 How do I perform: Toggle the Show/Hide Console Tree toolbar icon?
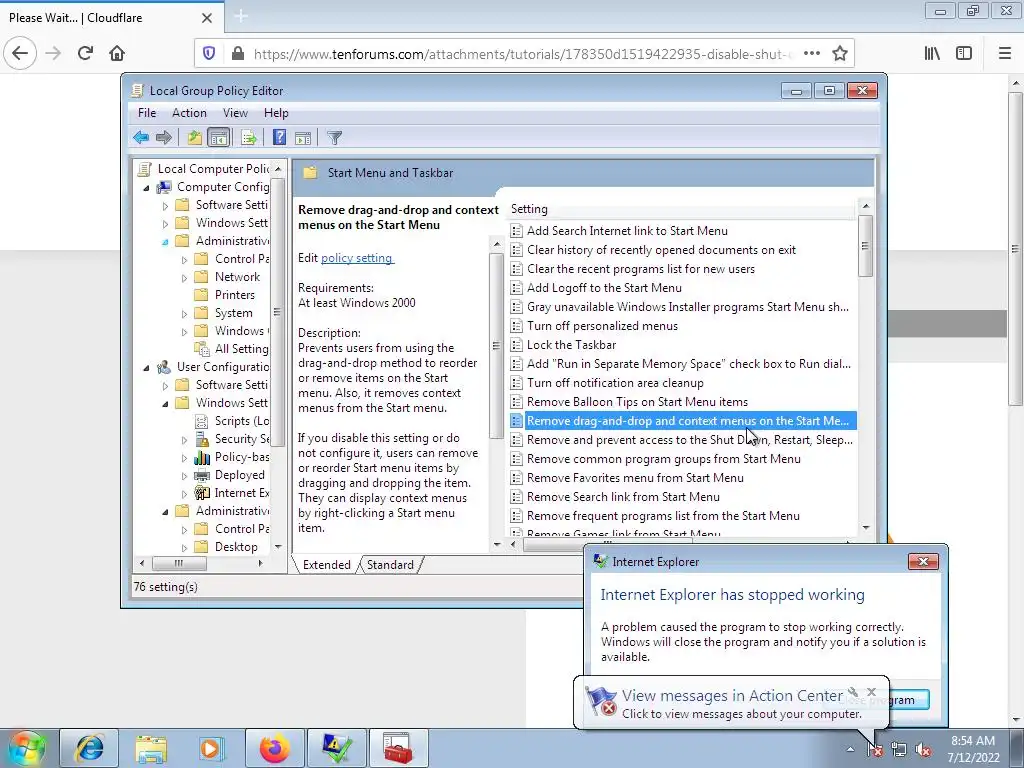(x=219, y=137)
